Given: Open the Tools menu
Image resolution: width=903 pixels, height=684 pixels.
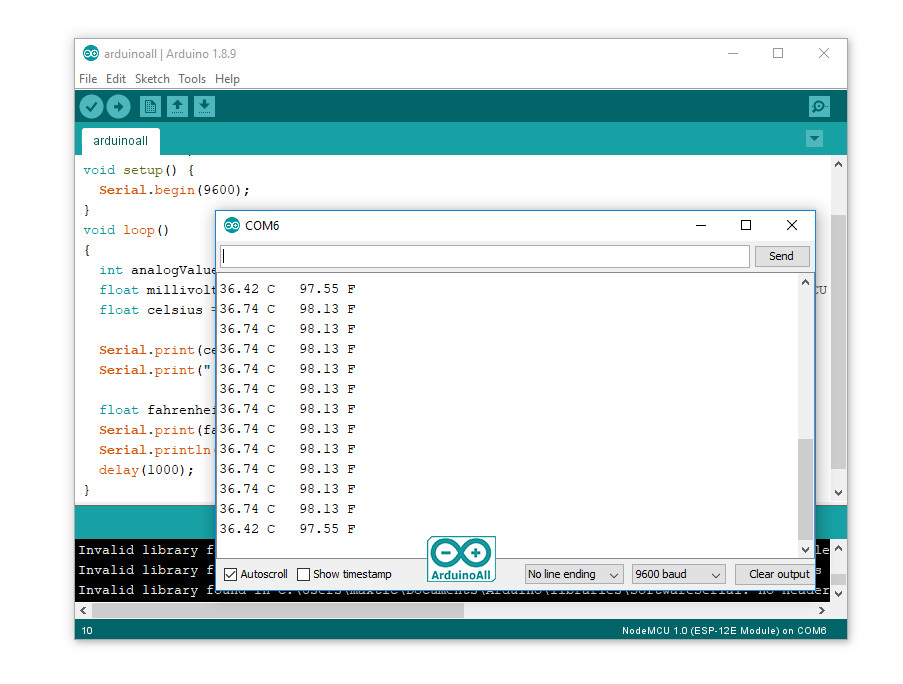Looking at the screenshot, I should (192, 79).
